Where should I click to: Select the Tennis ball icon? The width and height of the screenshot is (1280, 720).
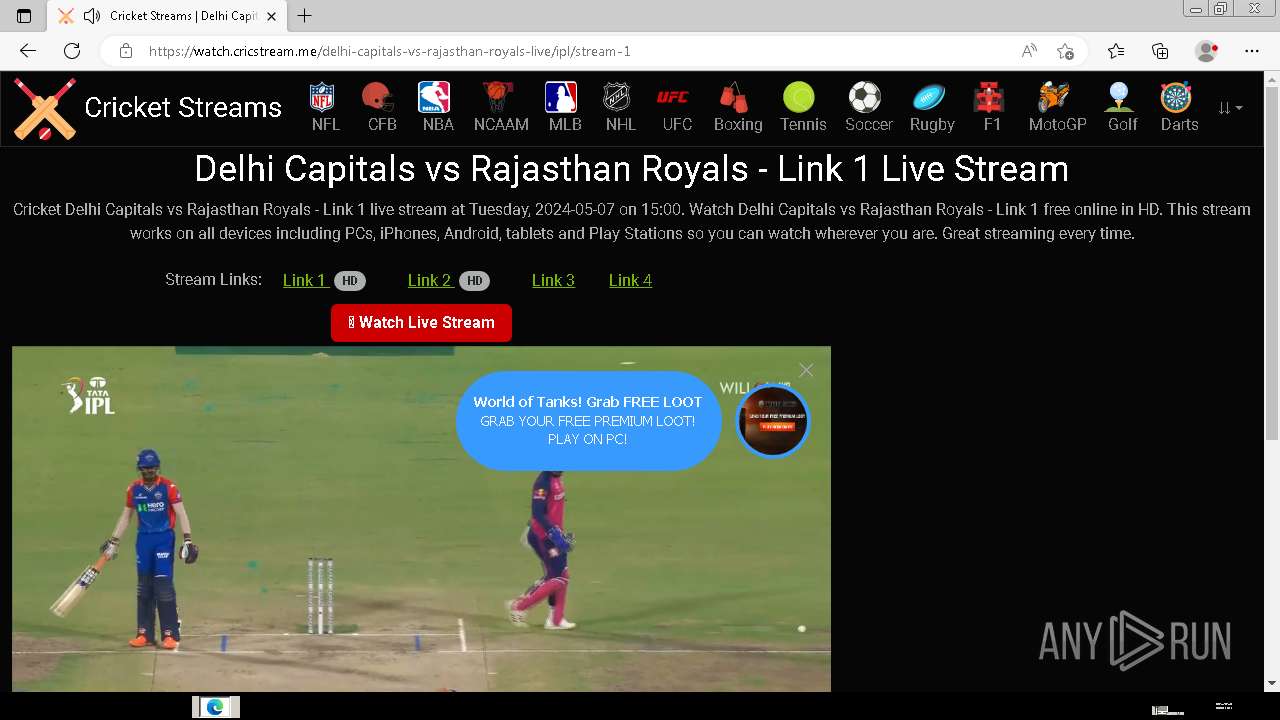click(x=799, y=97)
